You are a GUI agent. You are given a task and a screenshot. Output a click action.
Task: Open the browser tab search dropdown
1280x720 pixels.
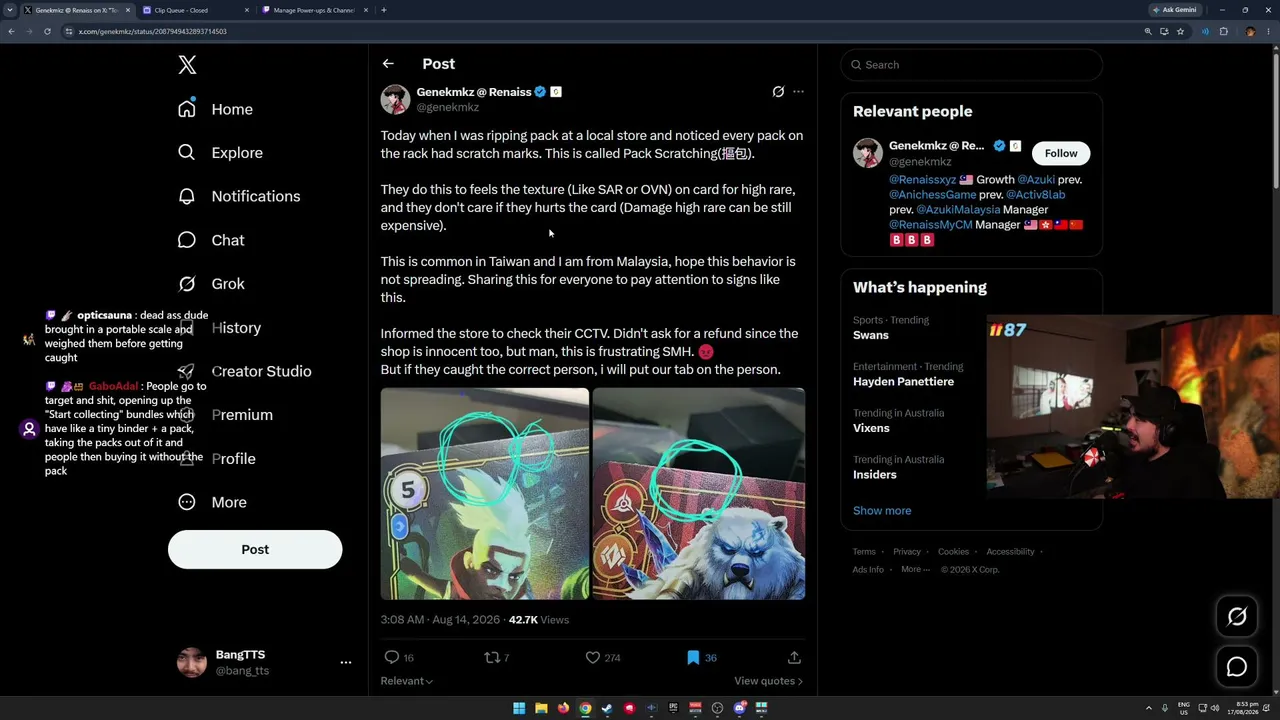(9, 10)
